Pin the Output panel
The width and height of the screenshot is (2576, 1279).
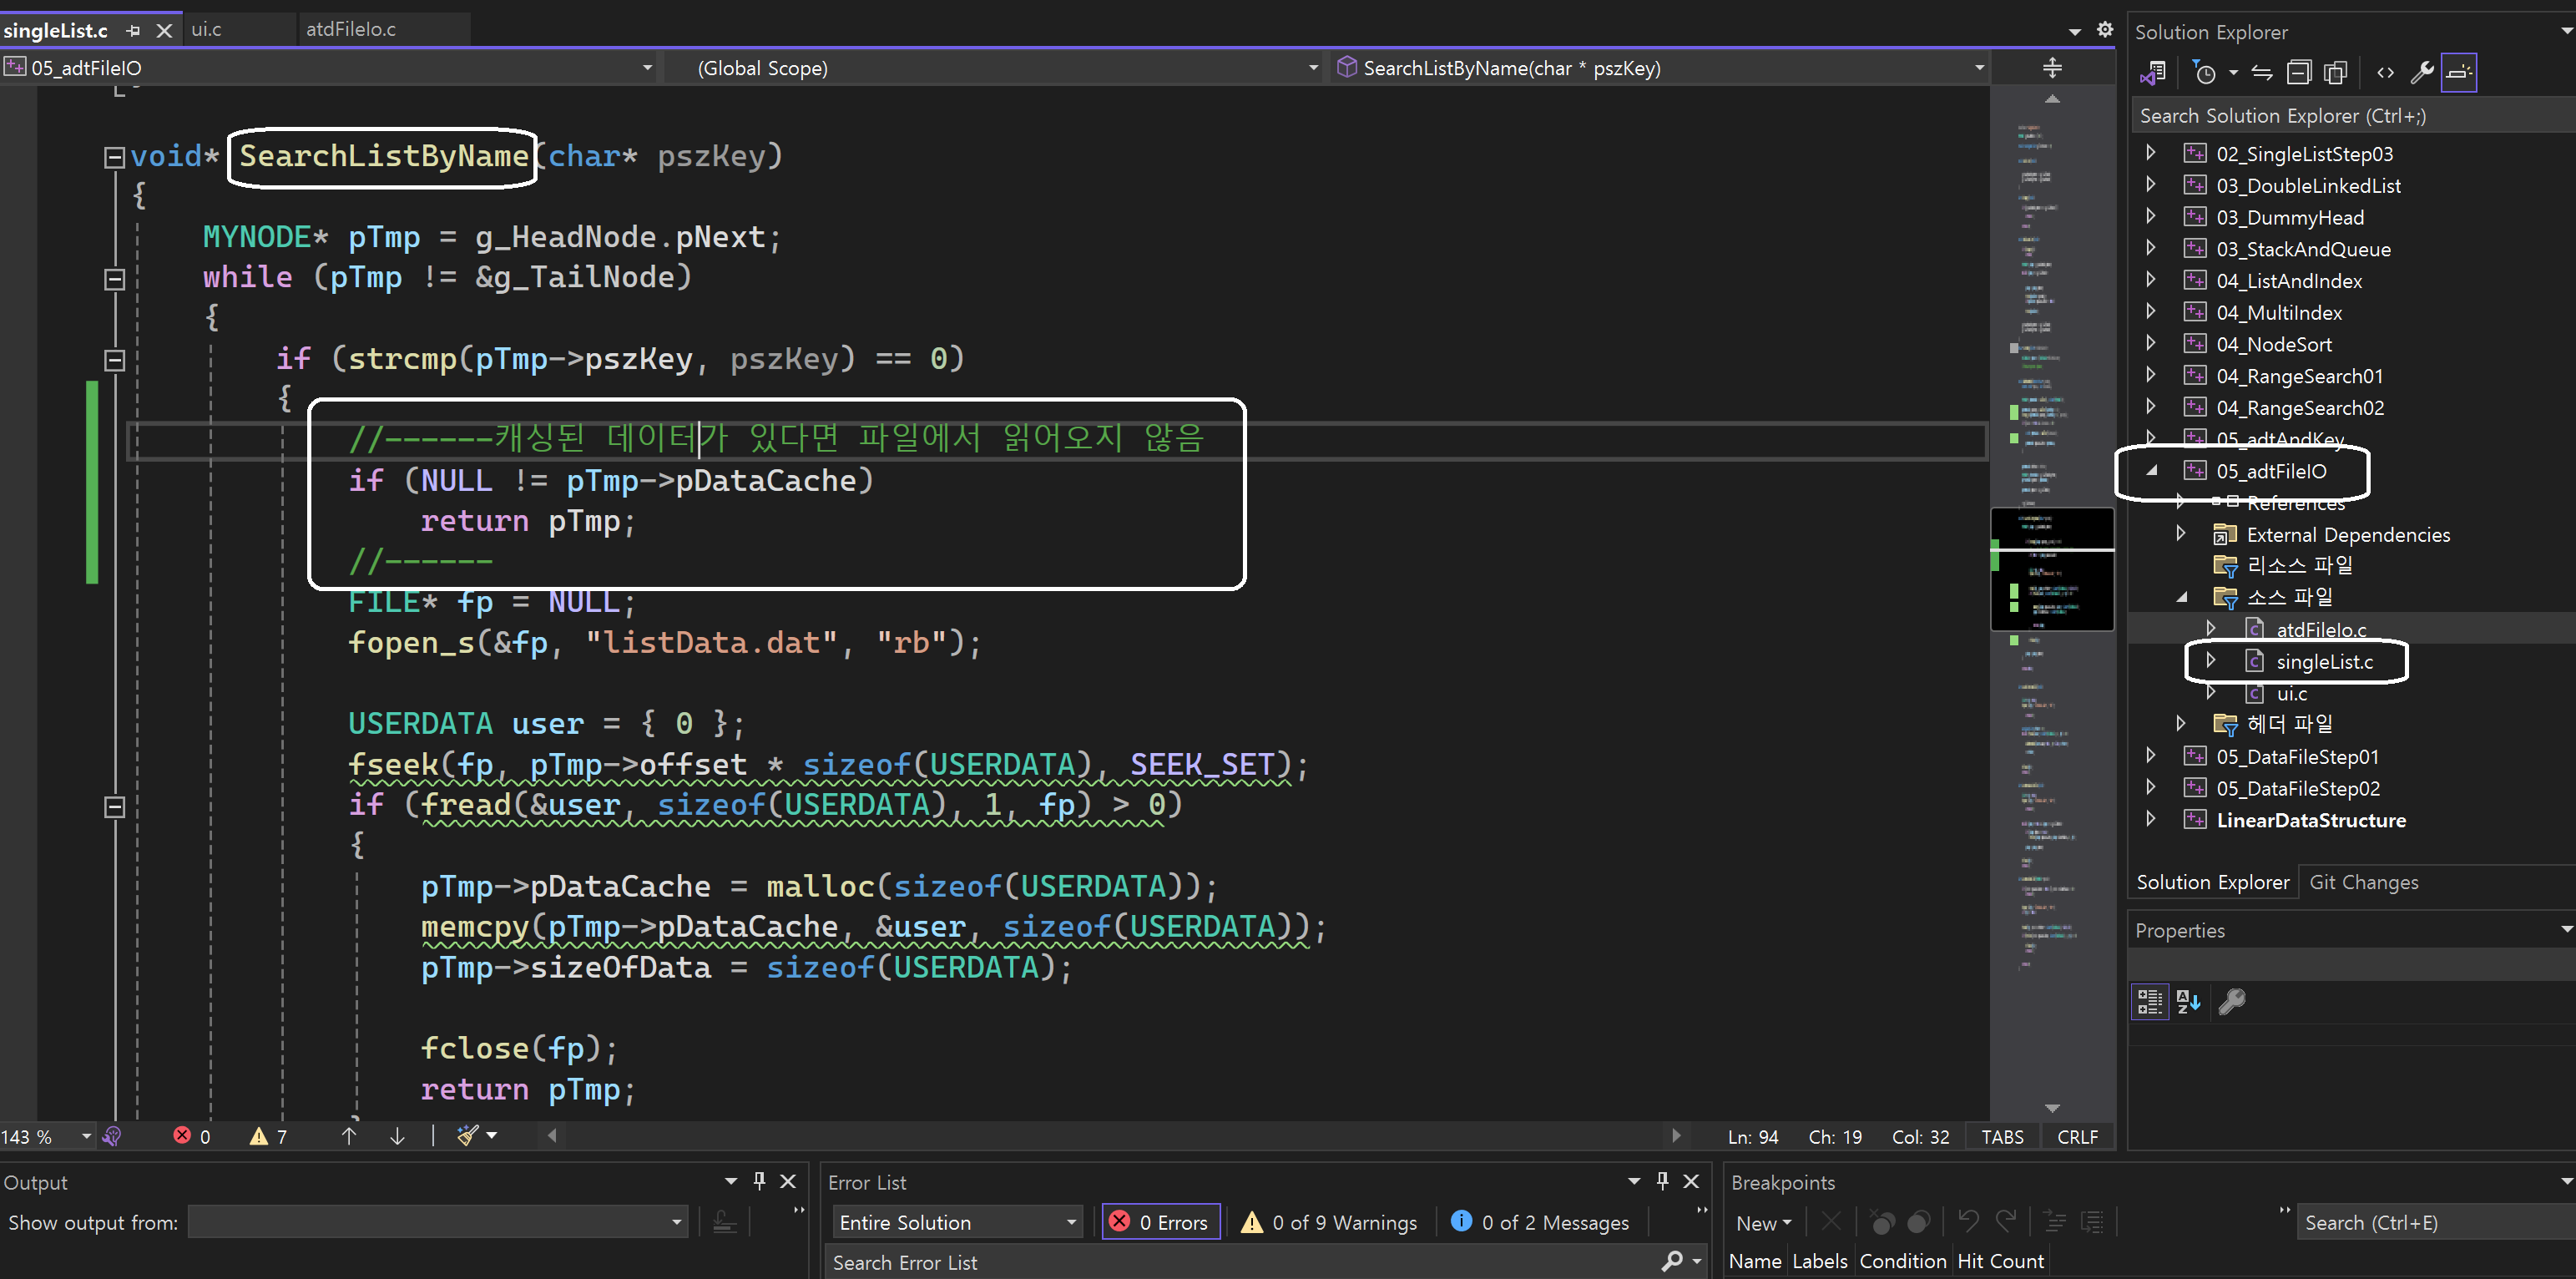759,1181
